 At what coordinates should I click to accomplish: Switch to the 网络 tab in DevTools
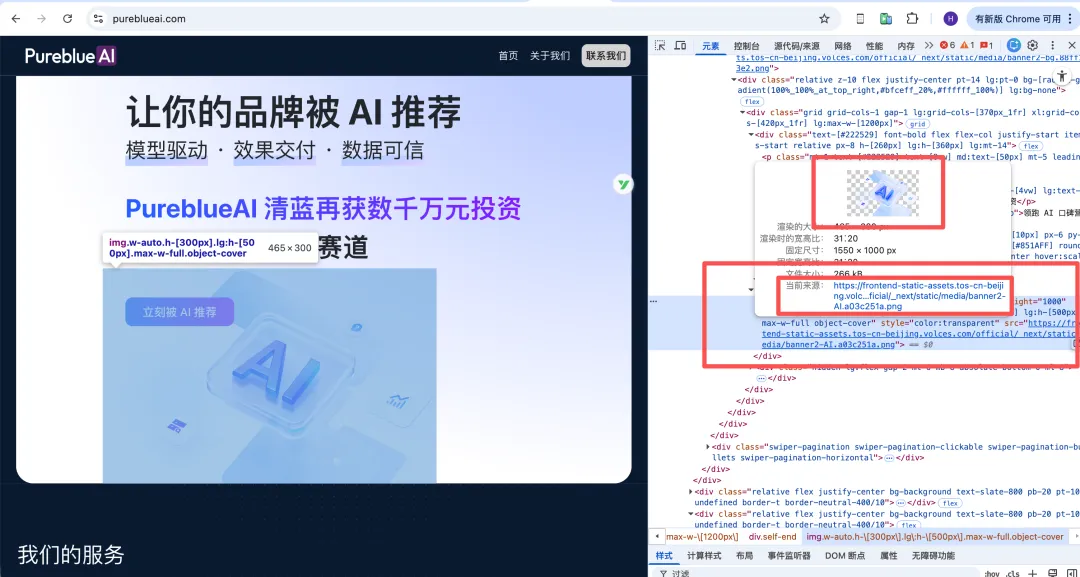tap(842, 46)
